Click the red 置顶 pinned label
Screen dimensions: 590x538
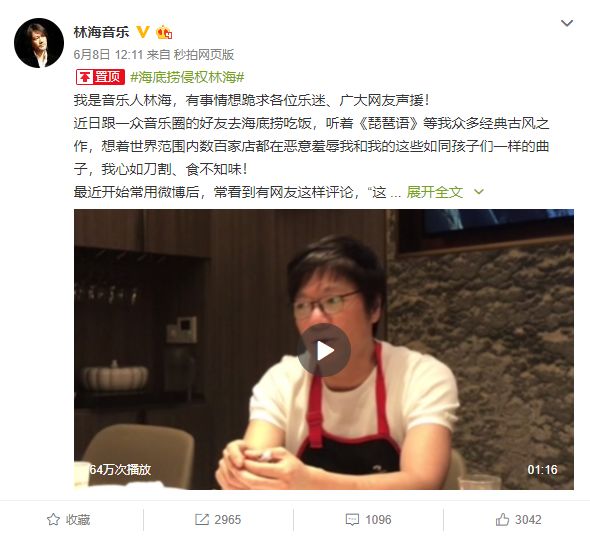(100, 77)
